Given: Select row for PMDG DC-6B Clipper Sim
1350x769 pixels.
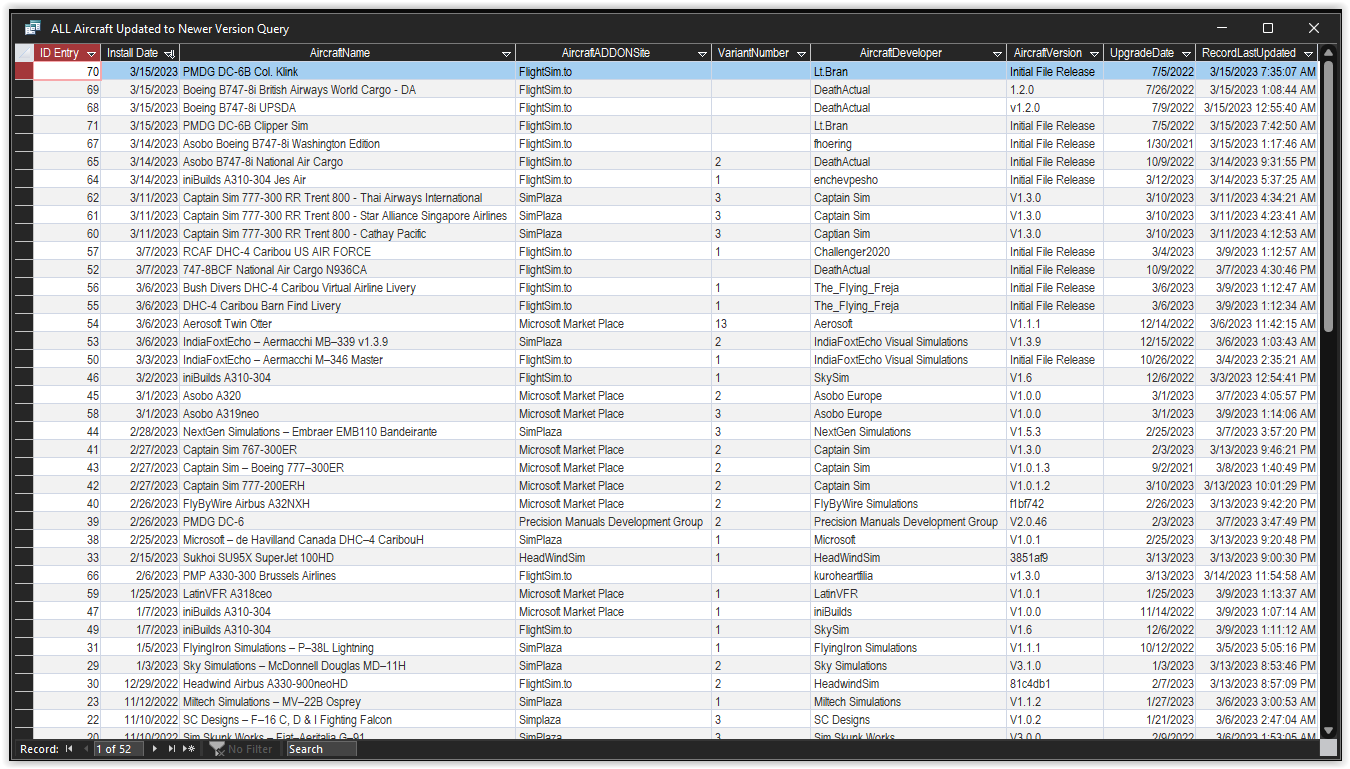Looking at the screenshot, I should coord(24,126).
